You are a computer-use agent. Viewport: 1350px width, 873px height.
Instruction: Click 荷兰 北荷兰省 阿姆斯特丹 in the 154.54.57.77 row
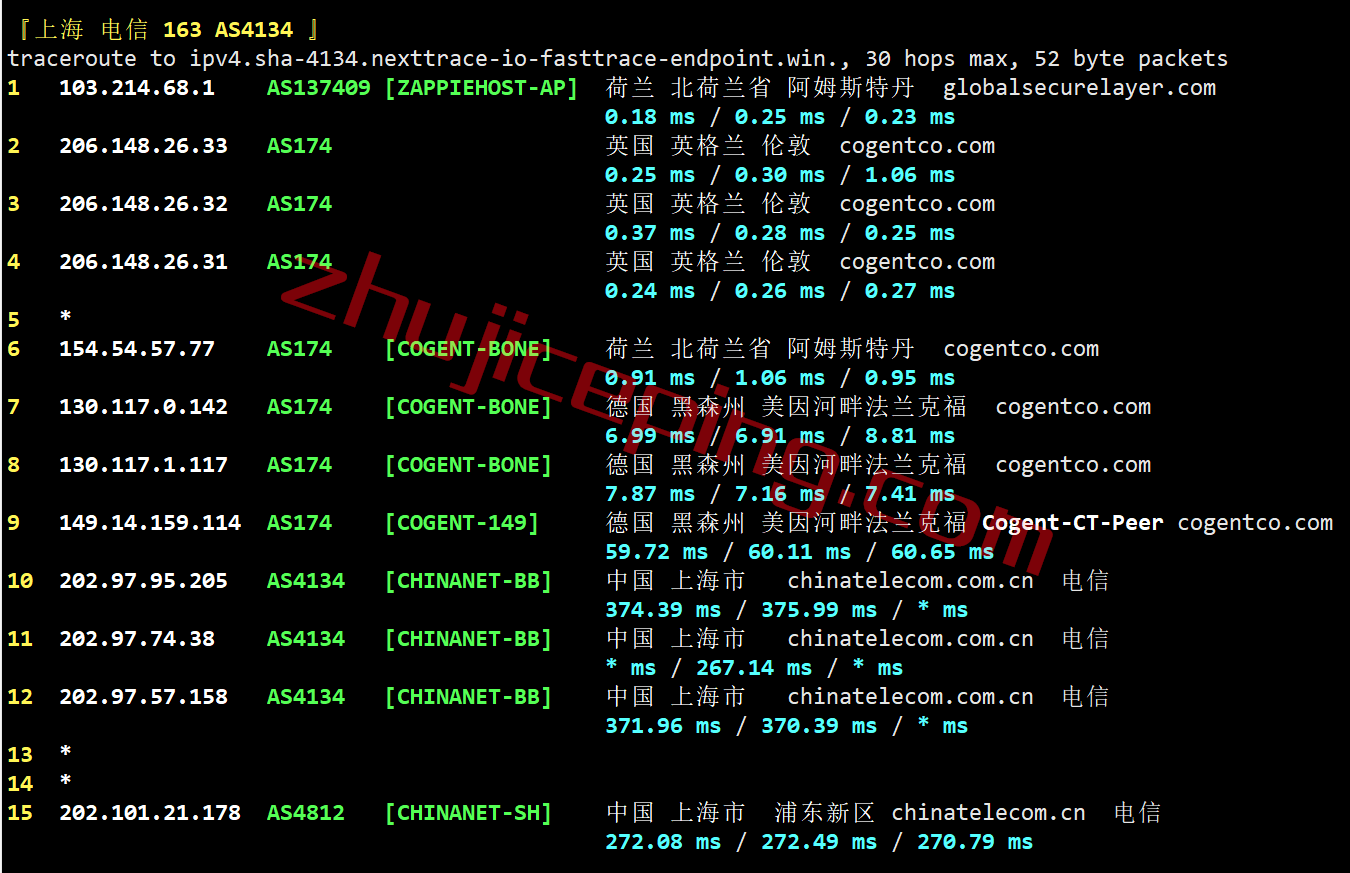(760, 349)
